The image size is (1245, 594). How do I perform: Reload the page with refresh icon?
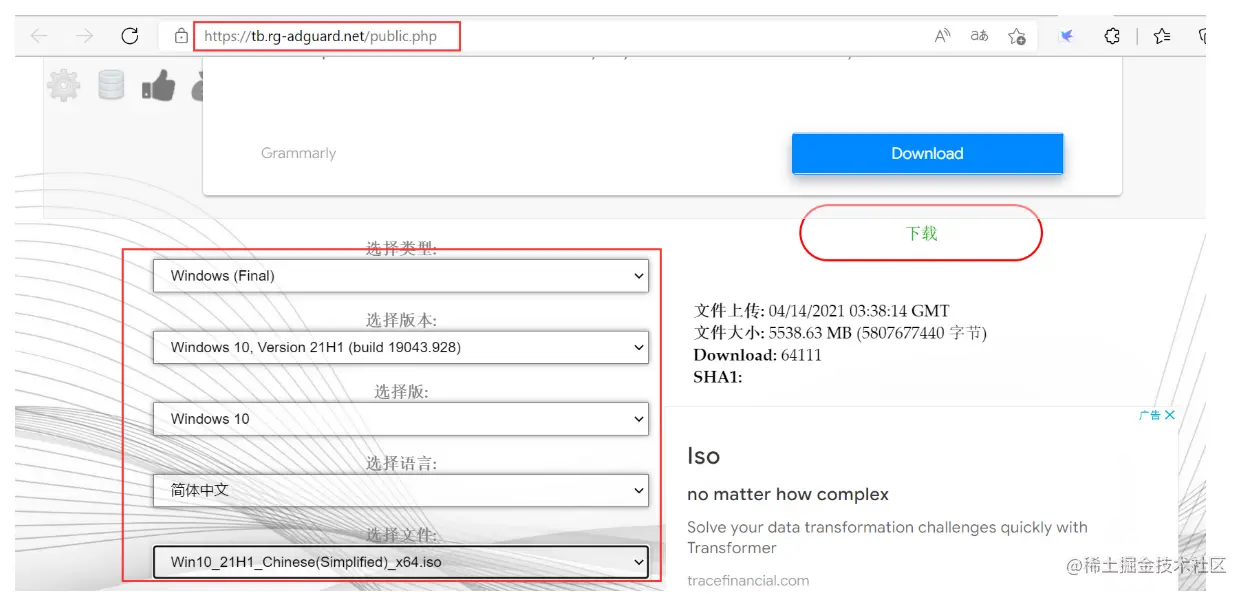pyautogui.click(x=129, y=36)
